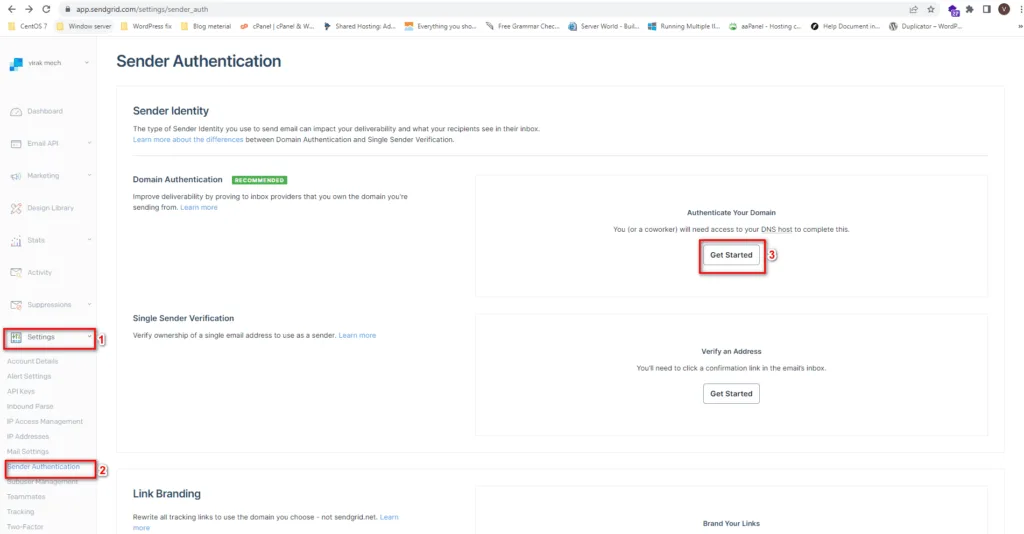Open the 'Everything you sho...' bookmark
Viewport: 1024px width, 534px height.
click(x=441, y=26)
